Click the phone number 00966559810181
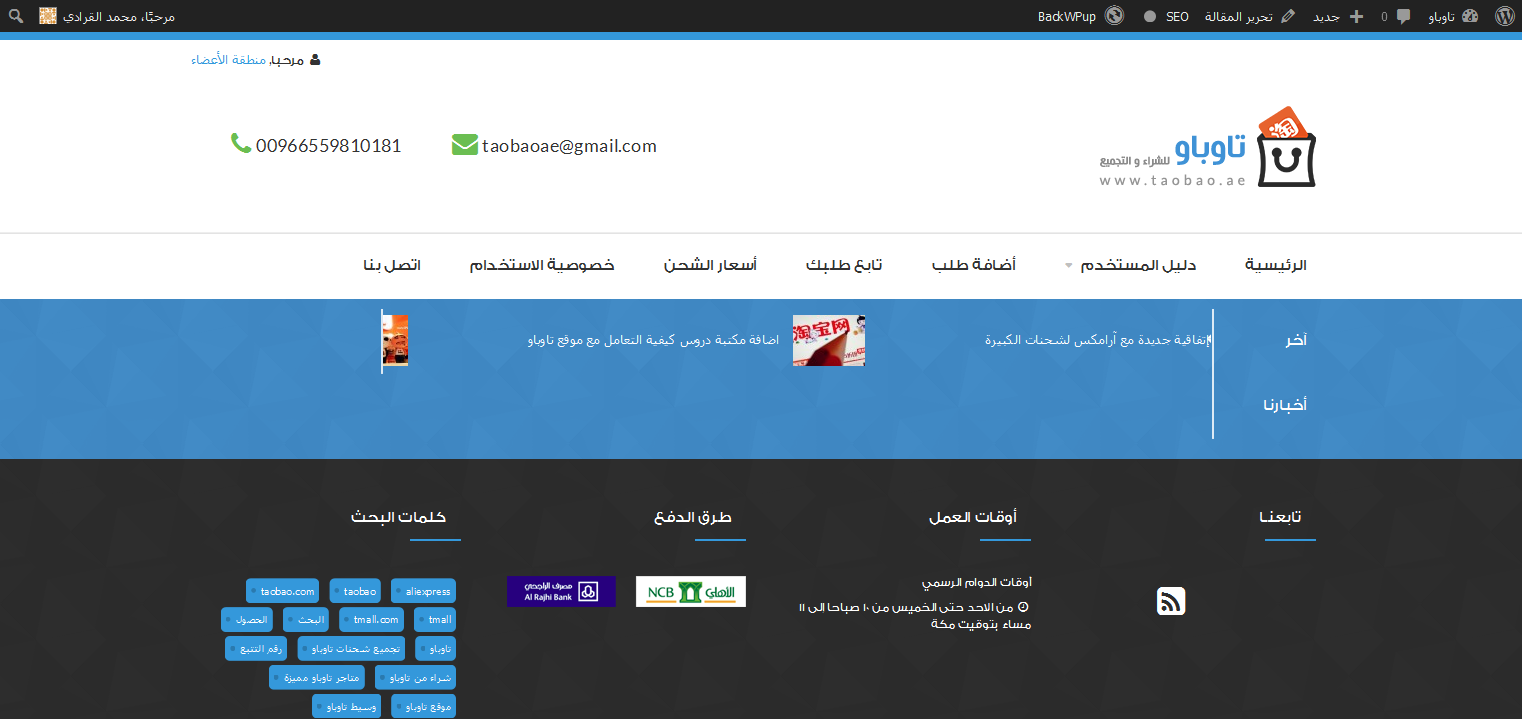This screenshot has width=1522, height=719. [x=328, y=146]
